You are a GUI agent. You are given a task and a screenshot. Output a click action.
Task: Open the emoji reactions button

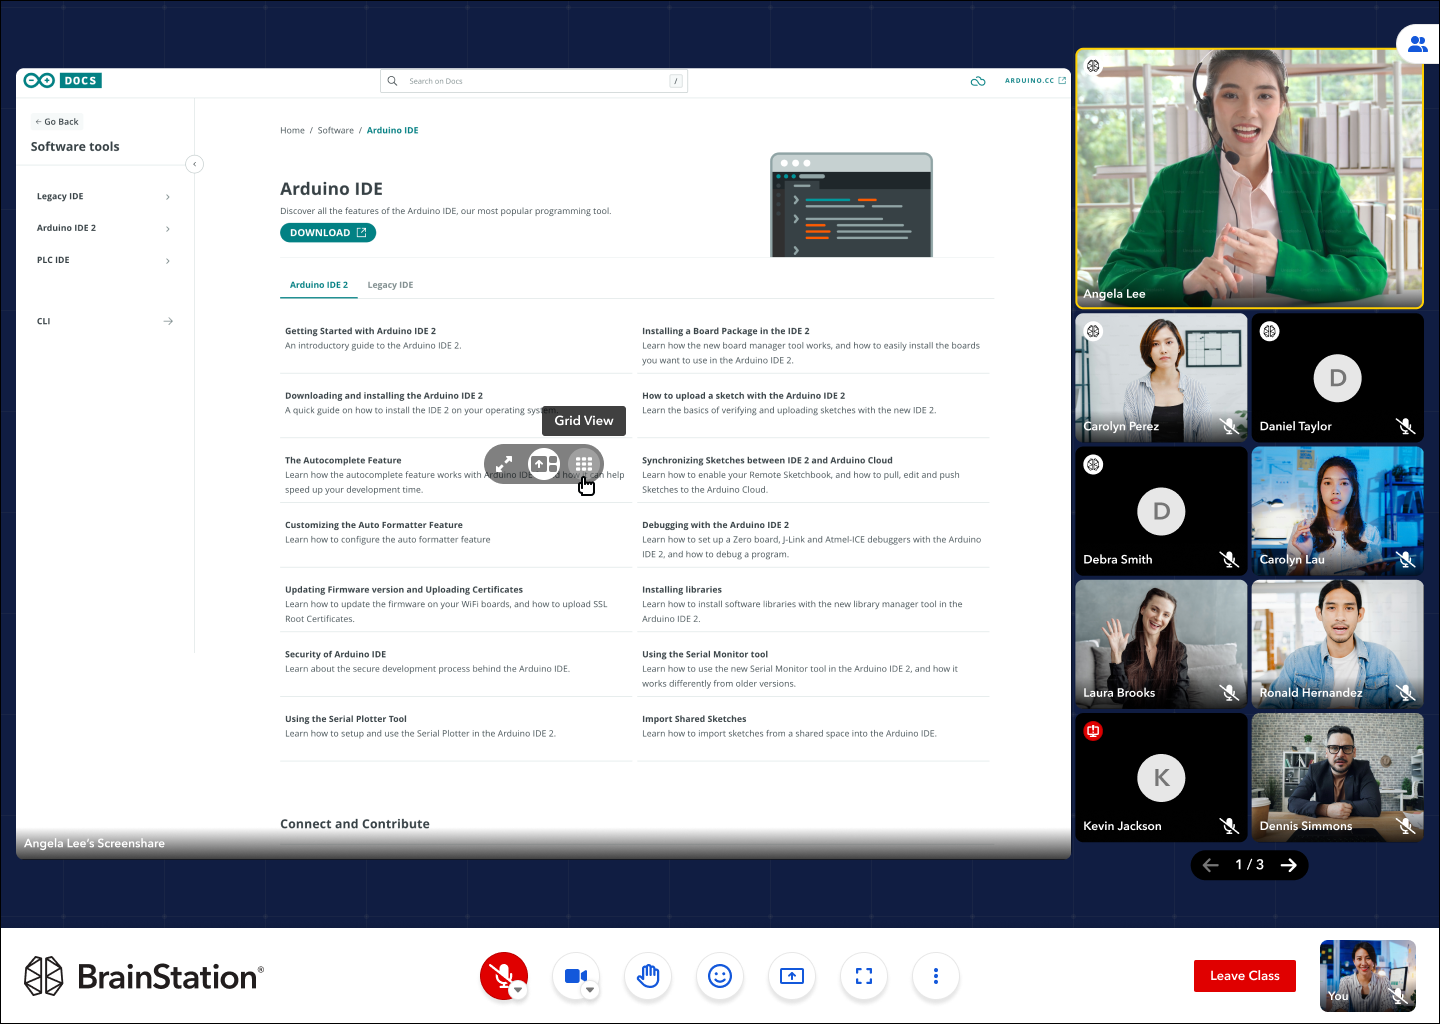pyautogui.click(x=720, y=975)
